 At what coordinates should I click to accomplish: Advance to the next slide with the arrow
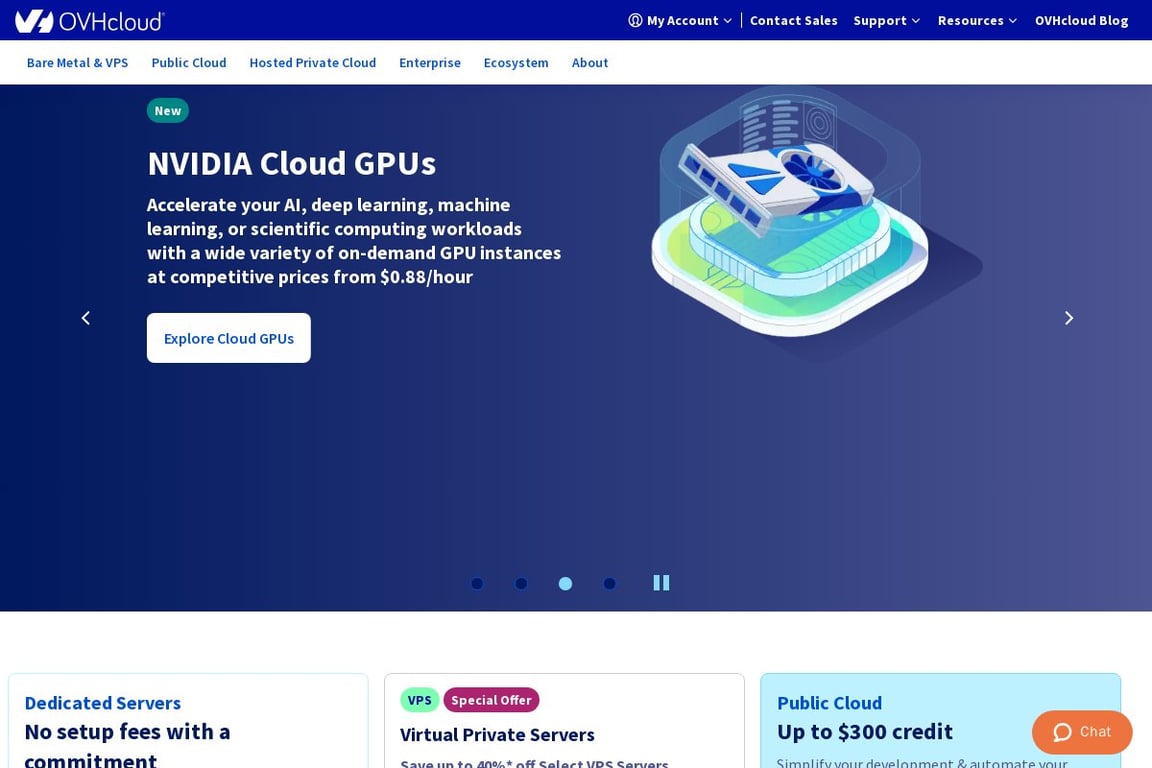click(x=1068, y=317)
